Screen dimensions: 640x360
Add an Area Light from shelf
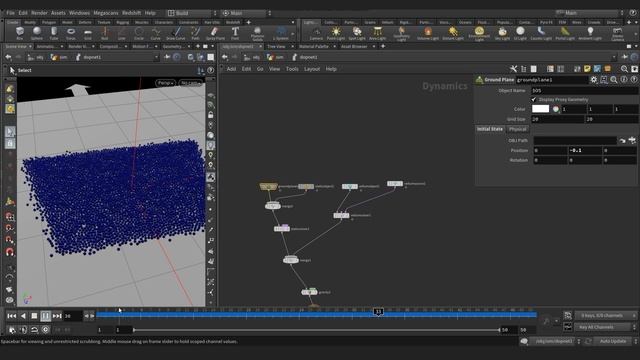pos(378,33)
